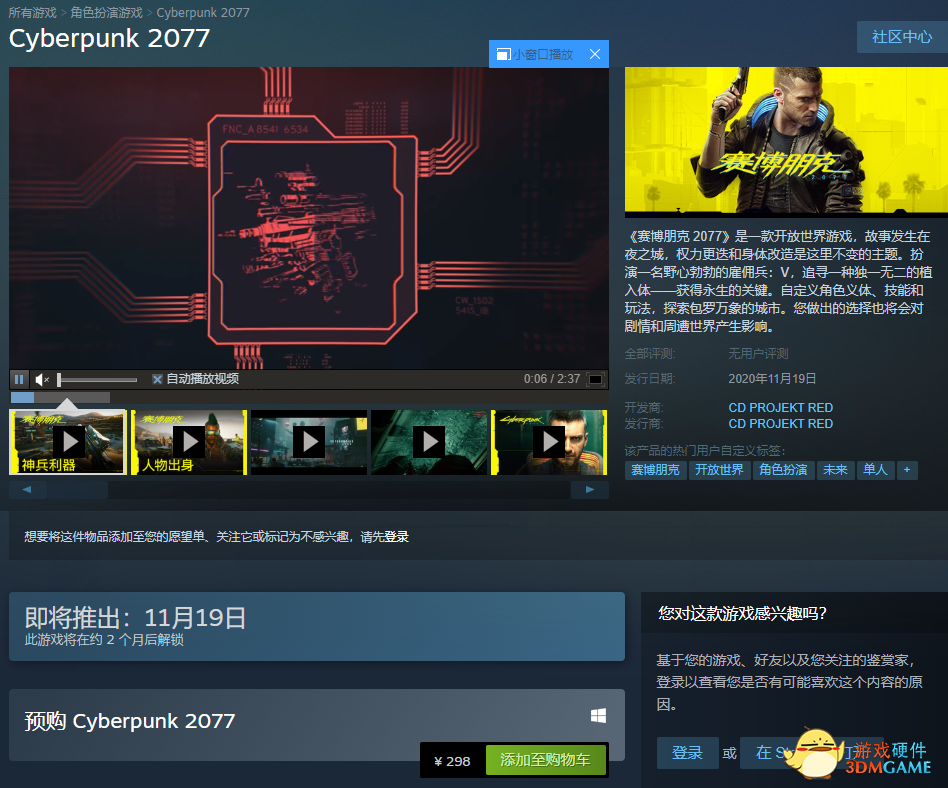Open 角色扮演游戏 breadcrumb link
Viewport: 948px width, 788px height.
106,13
